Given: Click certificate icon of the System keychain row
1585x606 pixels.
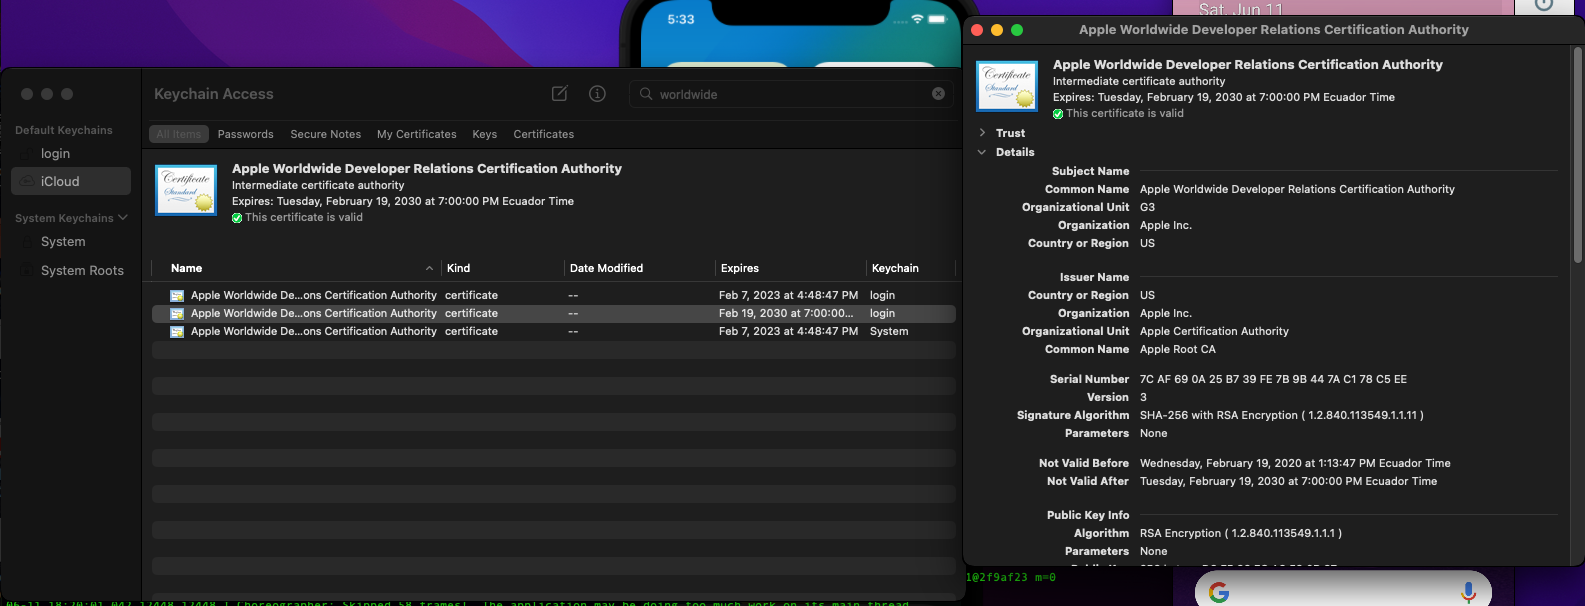Looking at the screenshot, I should tap(177, 331).
